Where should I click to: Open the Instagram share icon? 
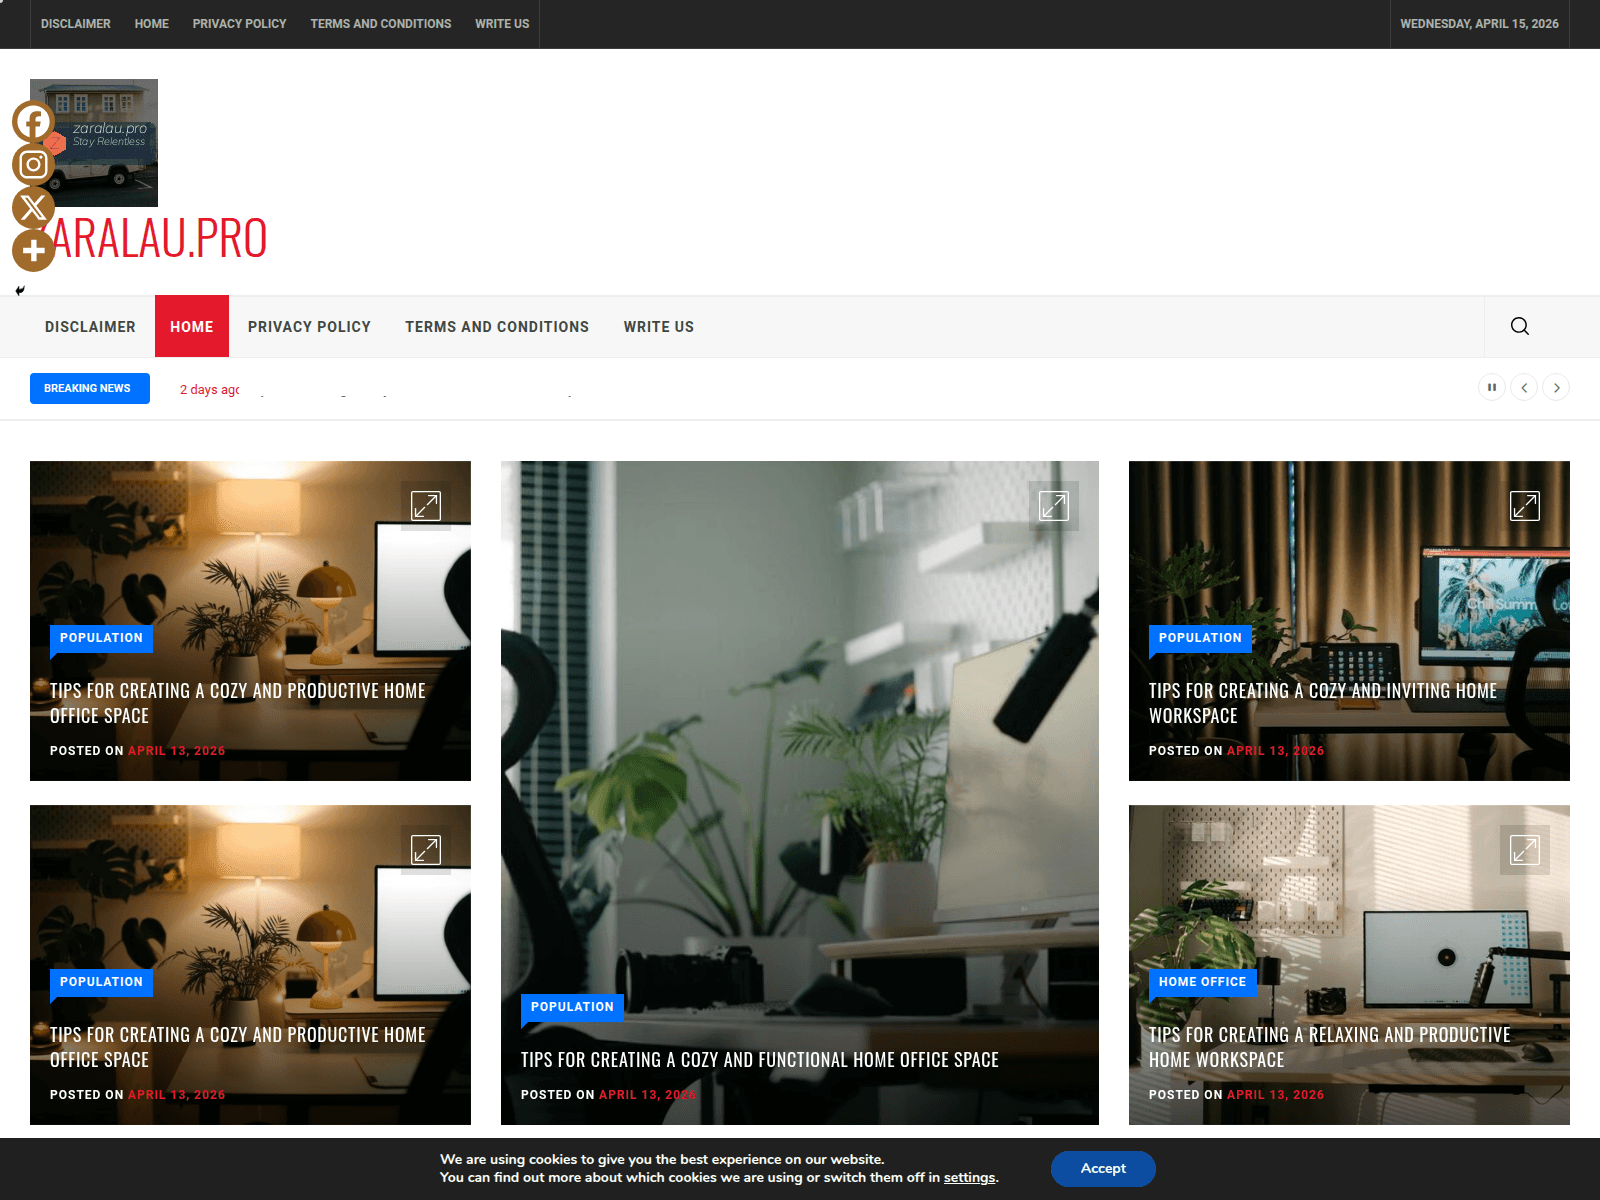pos(33,165)
